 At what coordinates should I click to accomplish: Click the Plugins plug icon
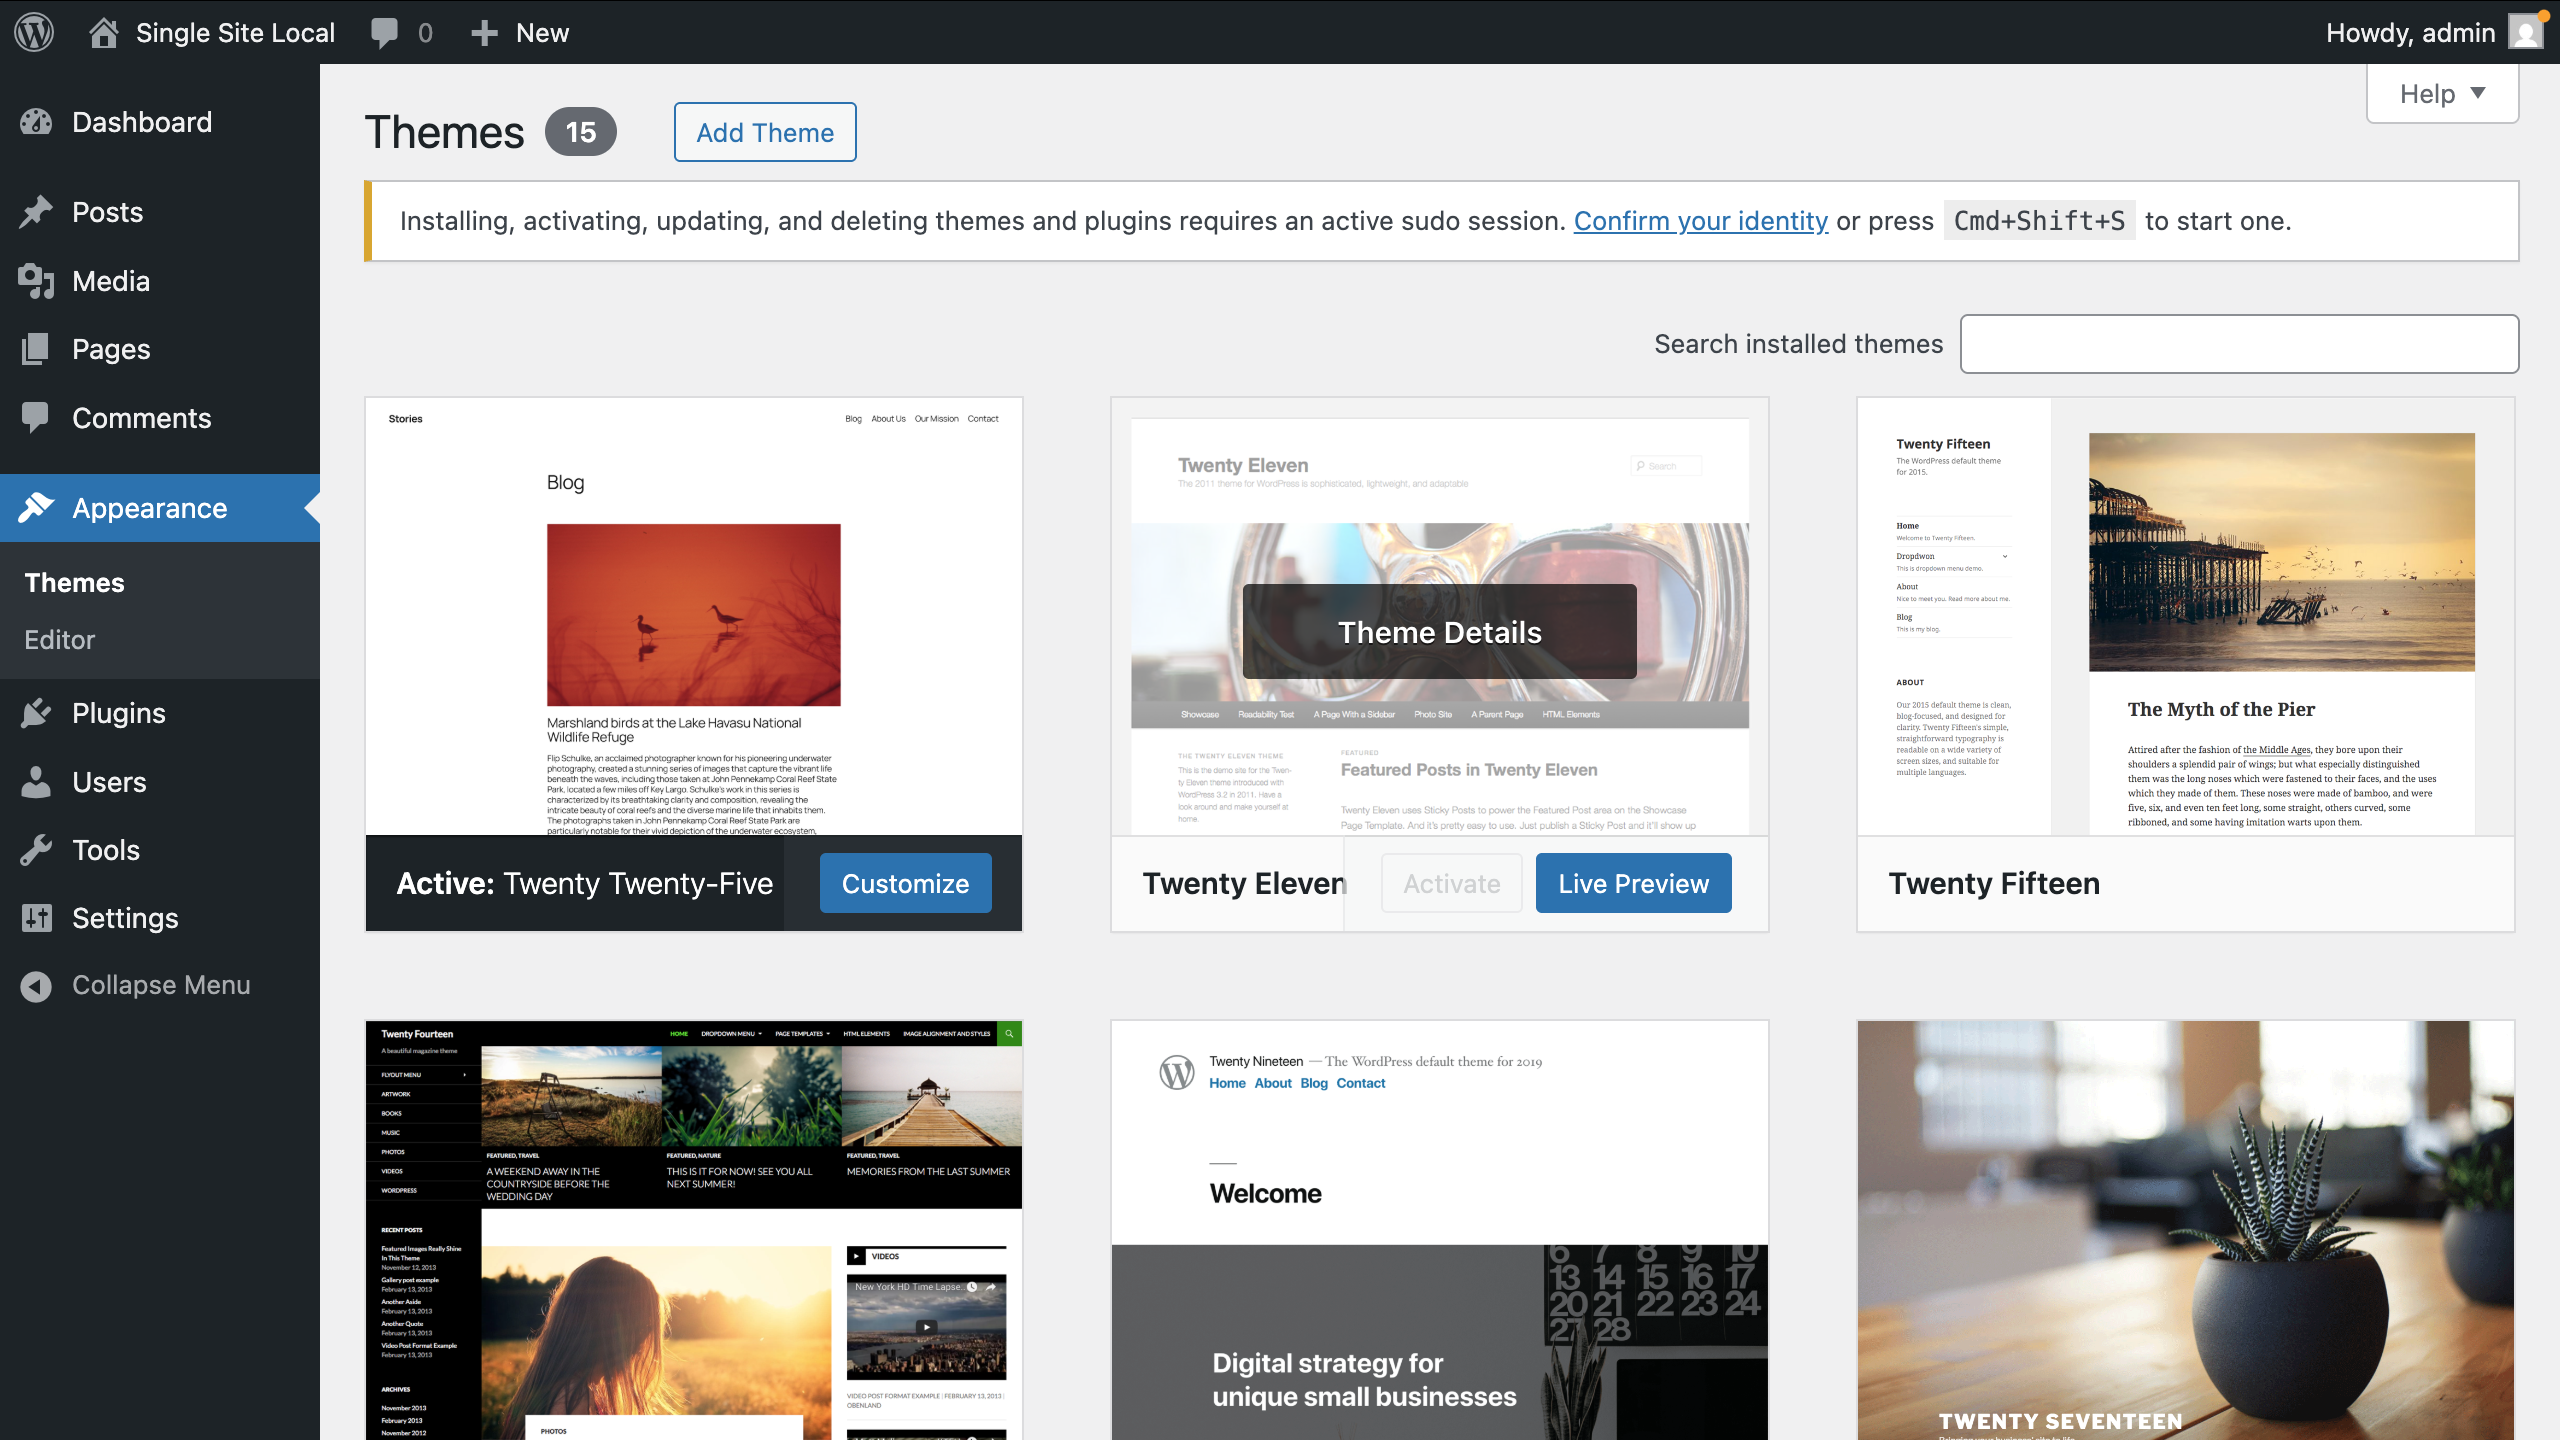pyautogui.click(x=36, y=713)
